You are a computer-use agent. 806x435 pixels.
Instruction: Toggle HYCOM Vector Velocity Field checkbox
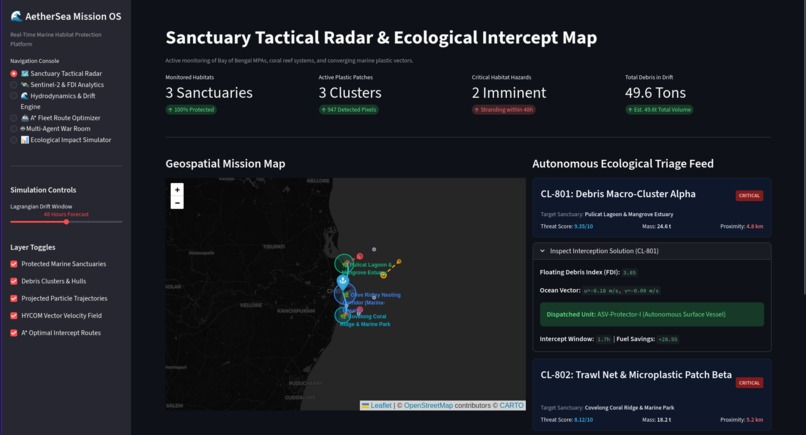(14, 316)
